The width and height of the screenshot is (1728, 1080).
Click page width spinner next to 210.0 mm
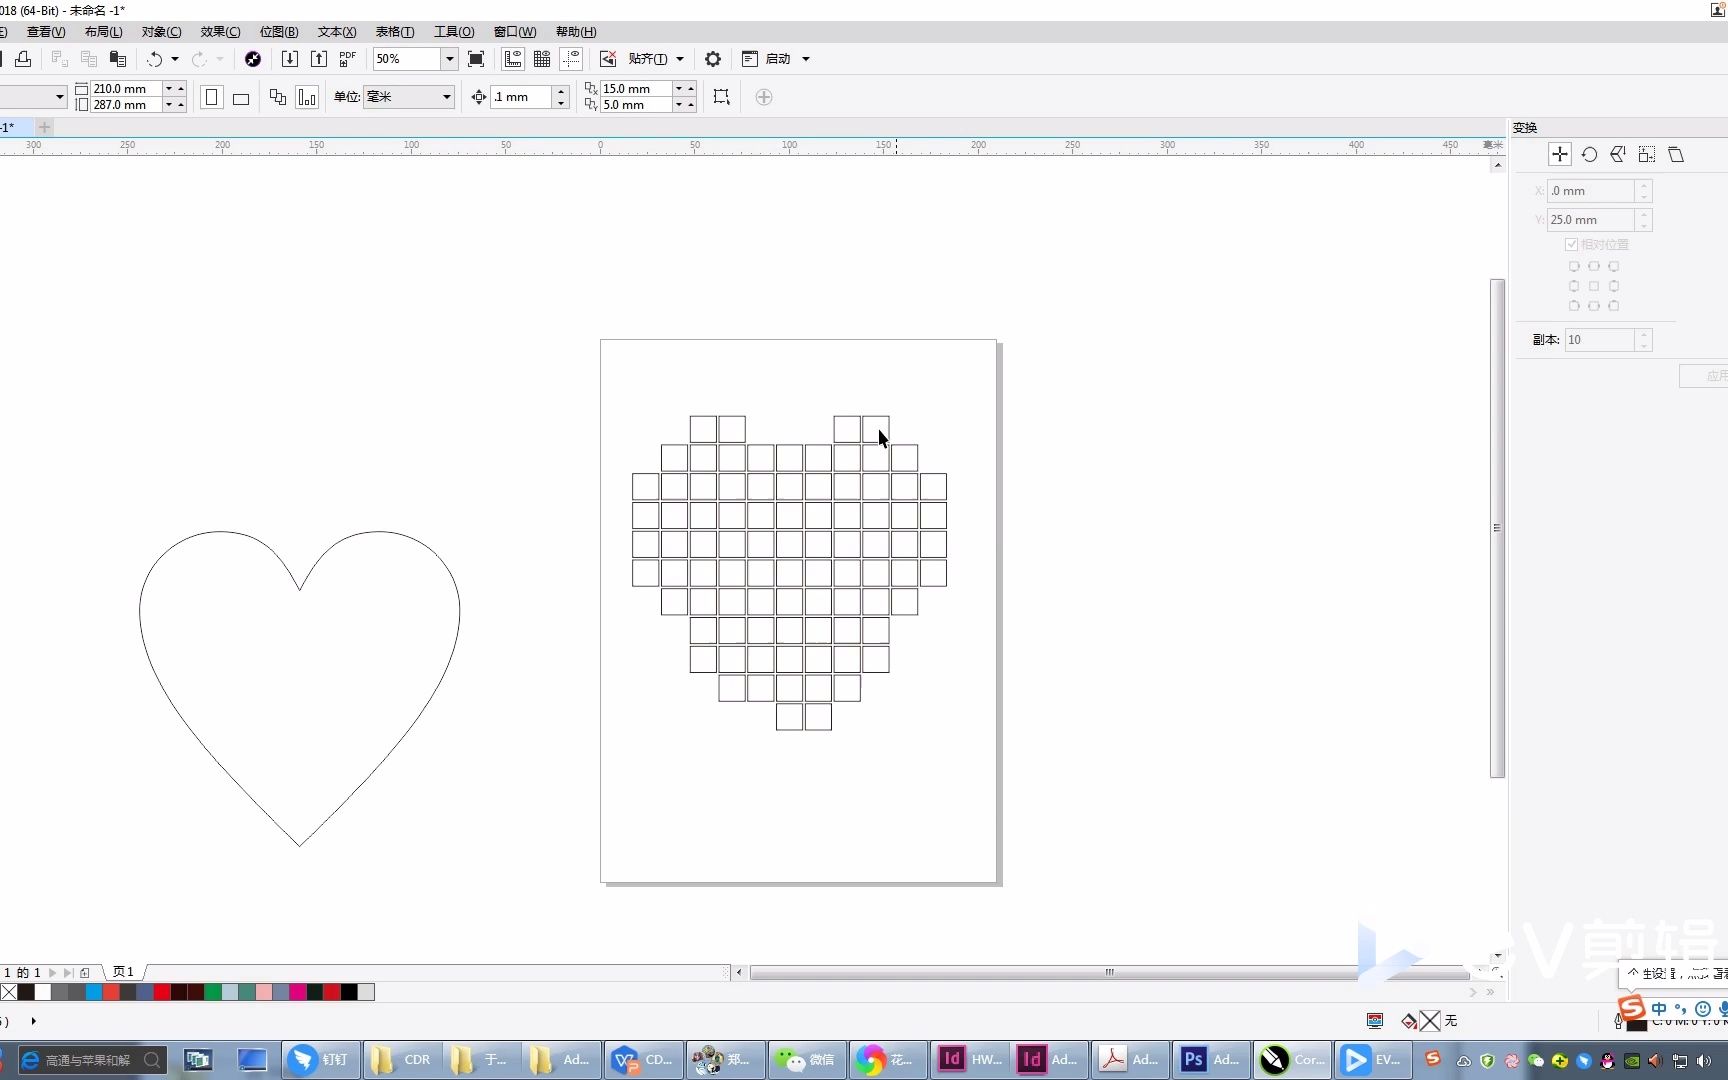[174, 89]
